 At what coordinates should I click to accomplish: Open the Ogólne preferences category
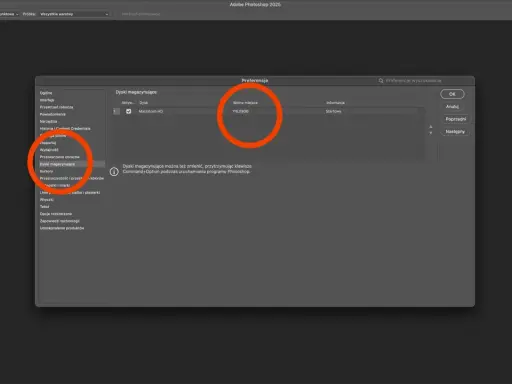(46, 93)
